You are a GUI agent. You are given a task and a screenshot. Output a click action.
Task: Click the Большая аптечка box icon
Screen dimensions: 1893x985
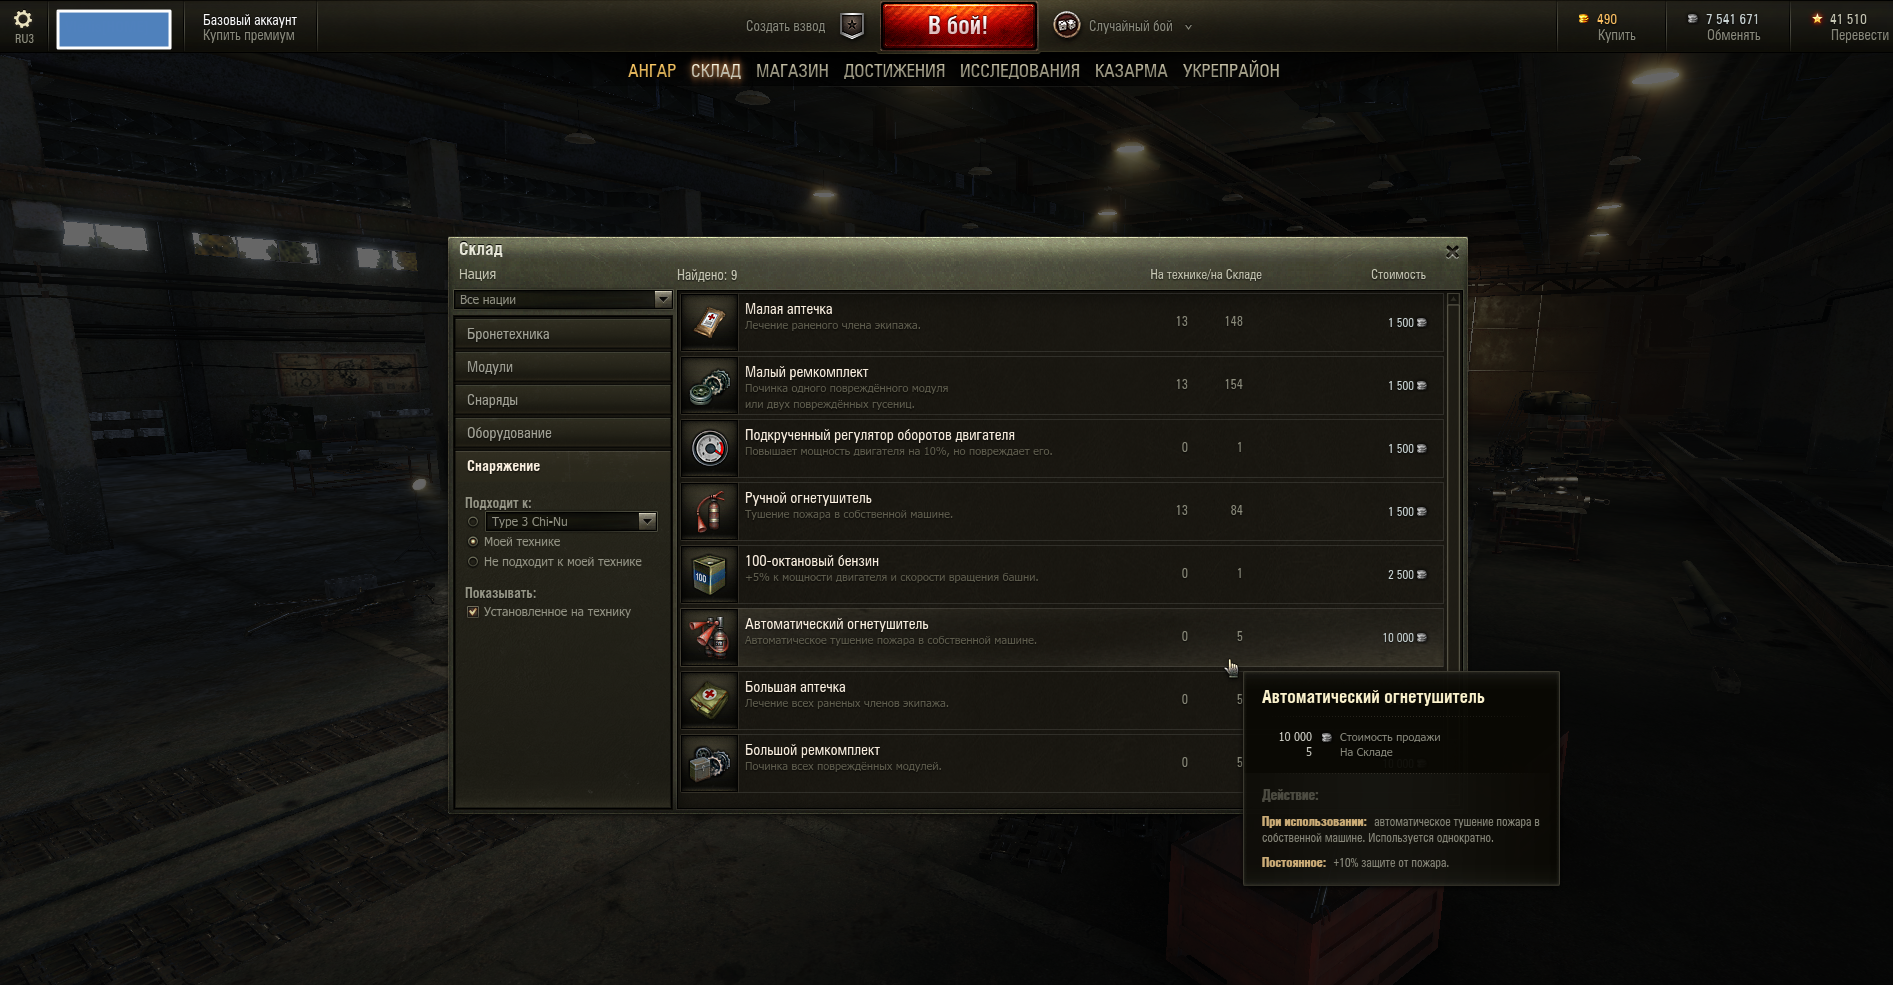(709, 700)
